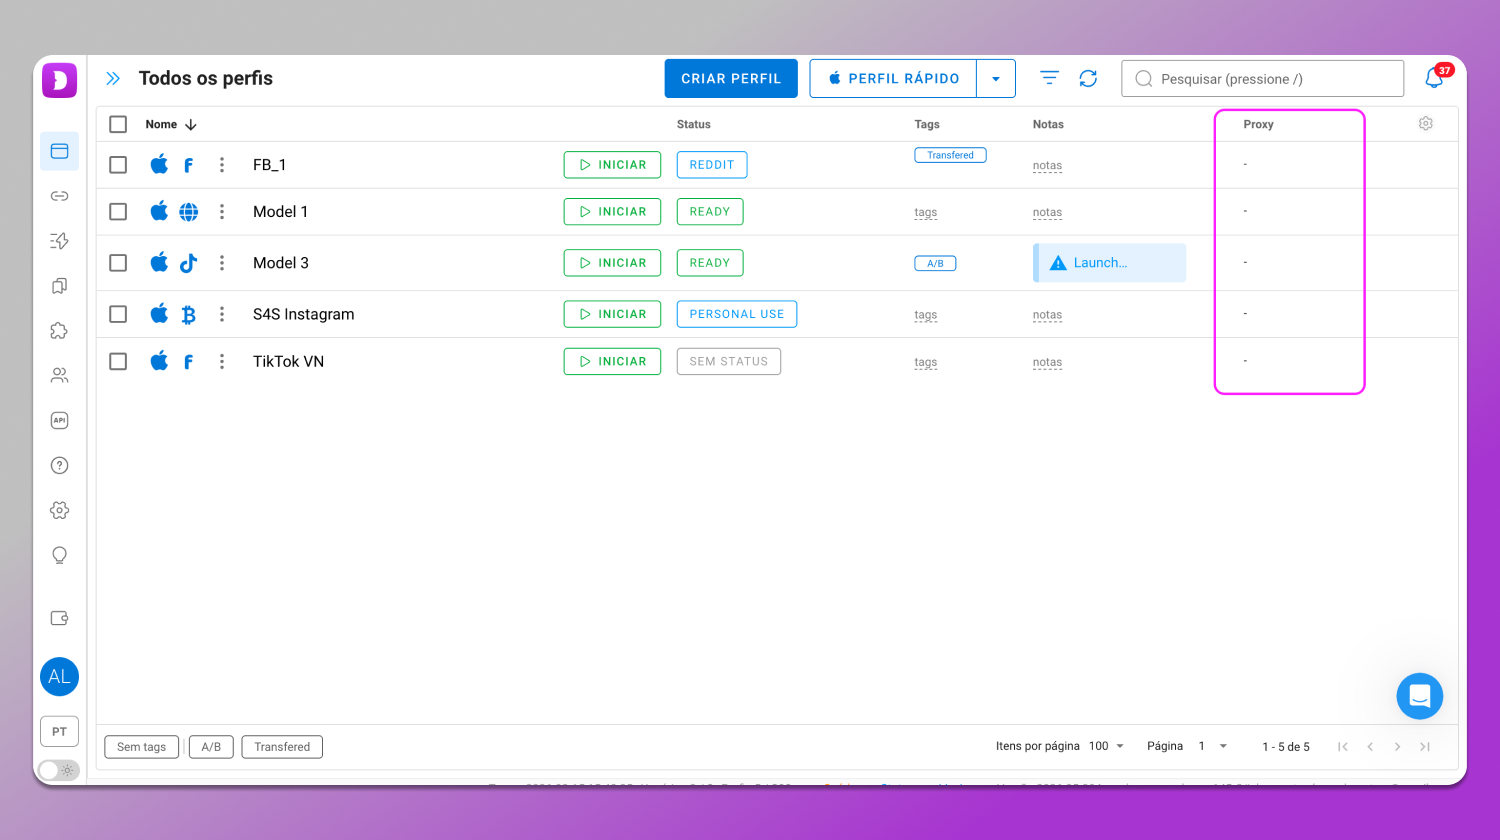Filter by the Sem tags chip
The width and height of the screenshot is (1500, 840).
141,747
